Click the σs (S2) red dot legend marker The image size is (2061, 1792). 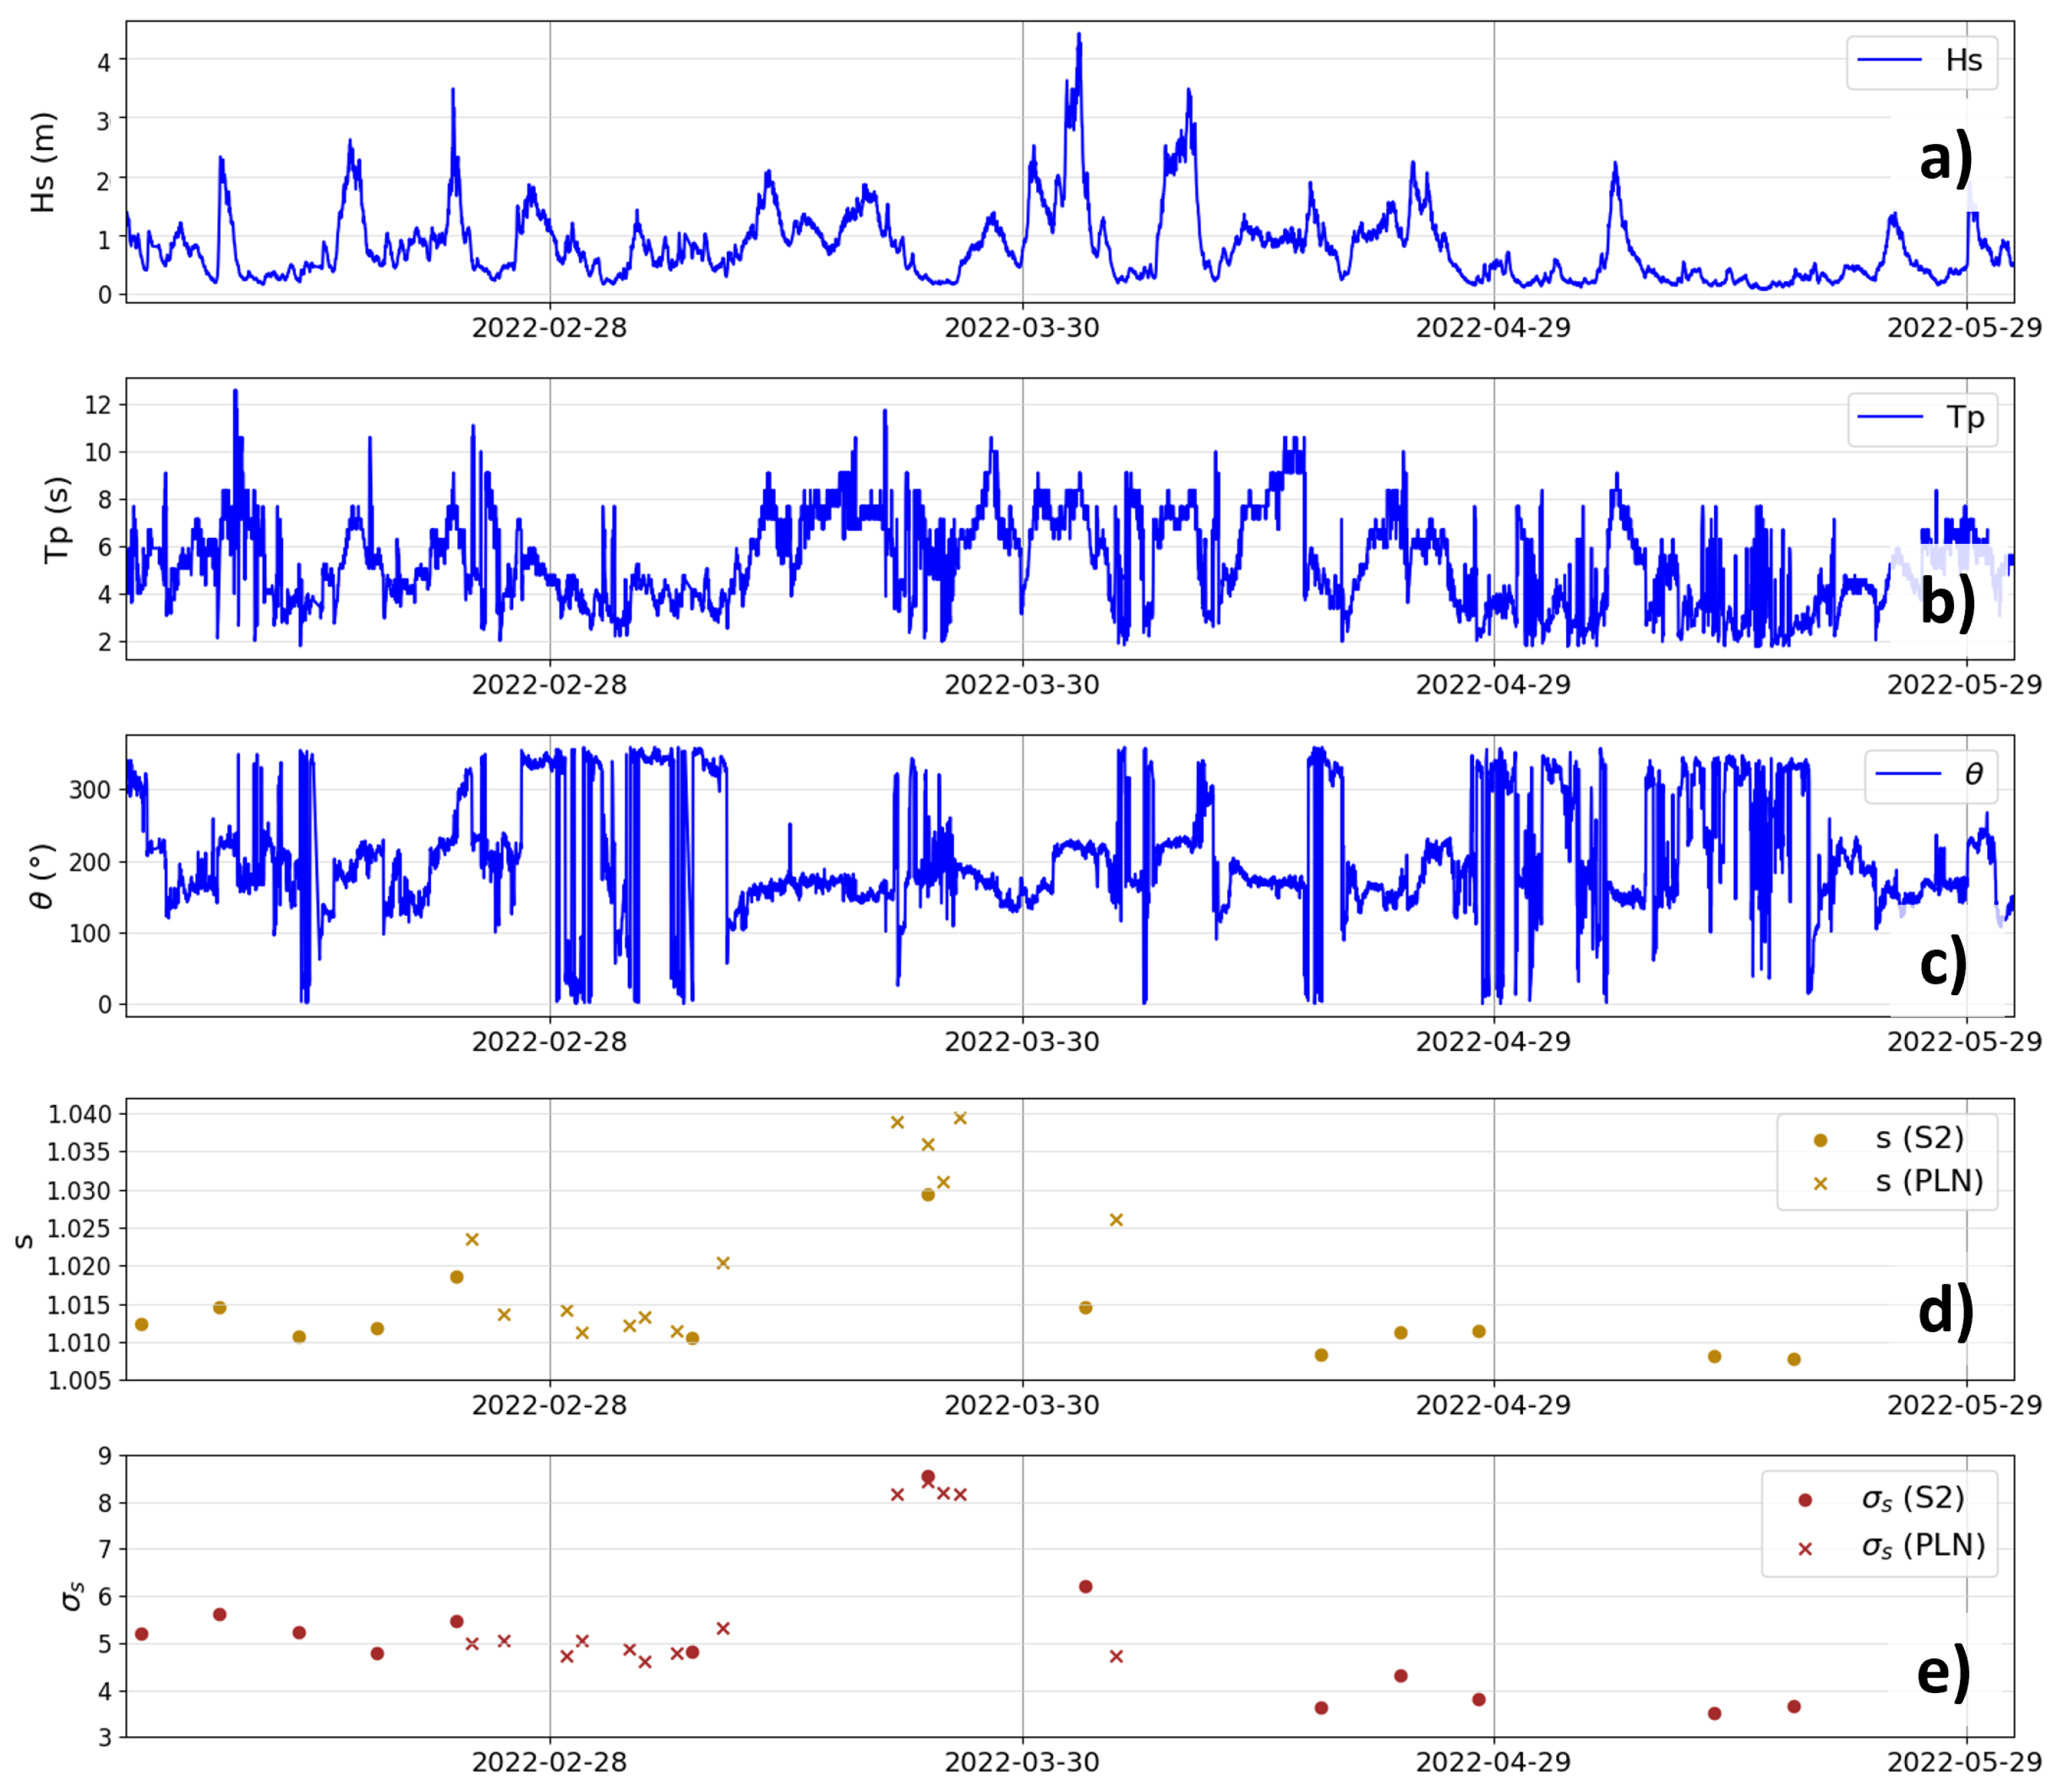[1805, 1500]
